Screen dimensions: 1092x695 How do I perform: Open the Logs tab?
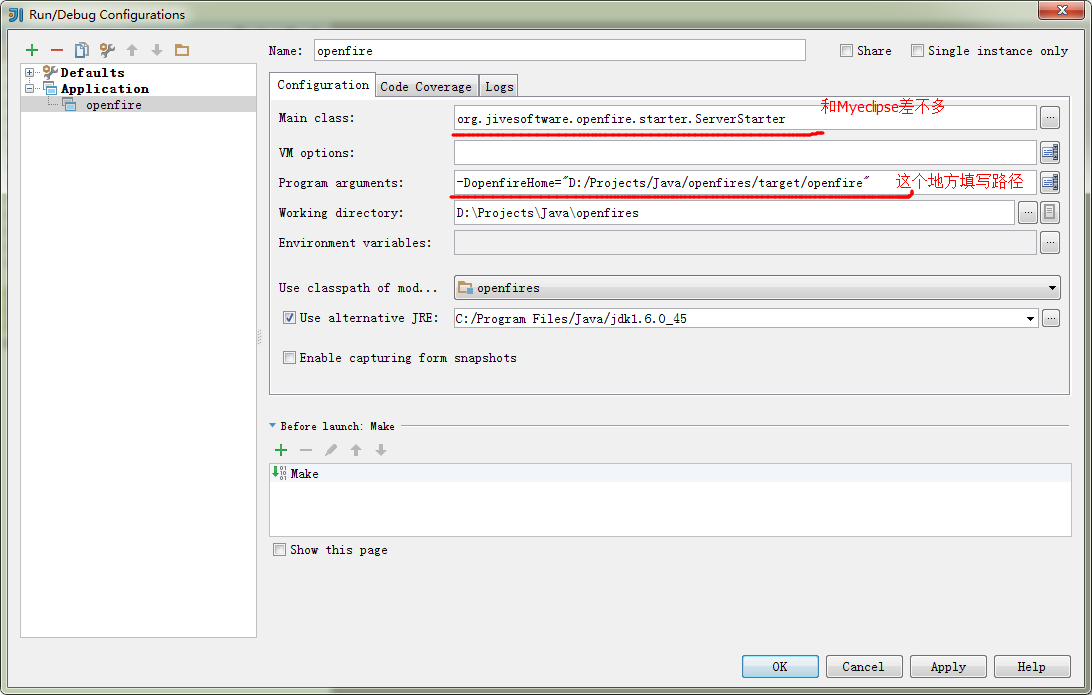coord(498,86)
